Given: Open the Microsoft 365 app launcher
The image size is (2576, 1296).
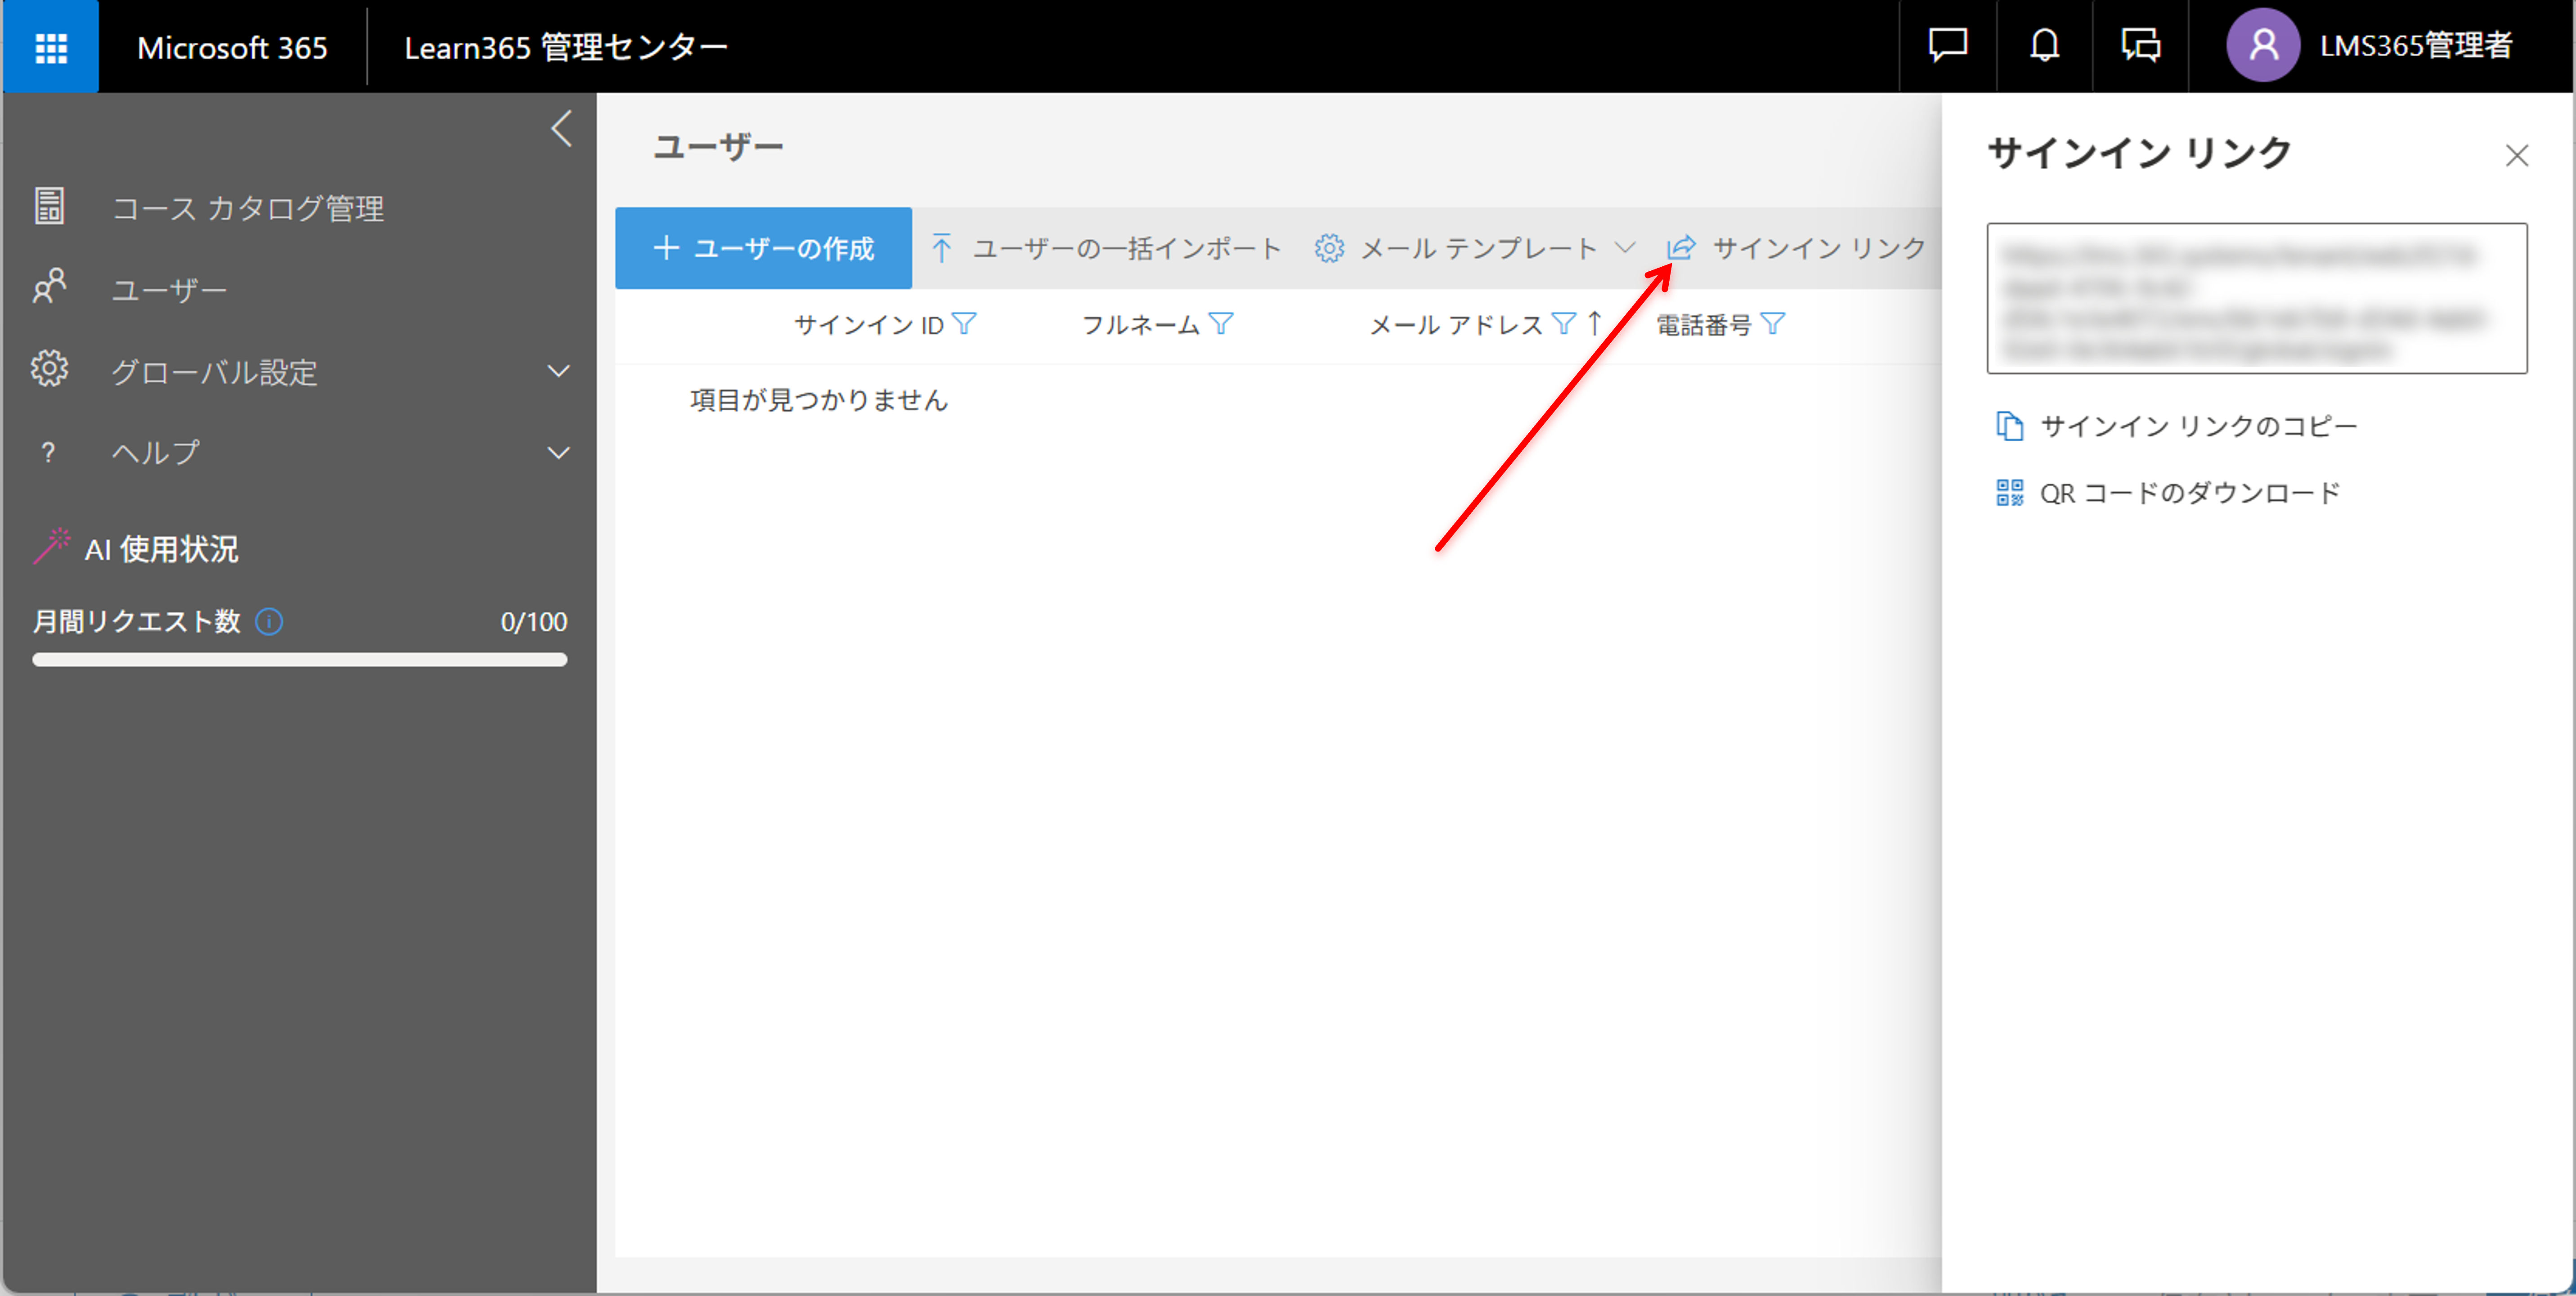Looking at the screenshot, I should (x=51, y=47).
